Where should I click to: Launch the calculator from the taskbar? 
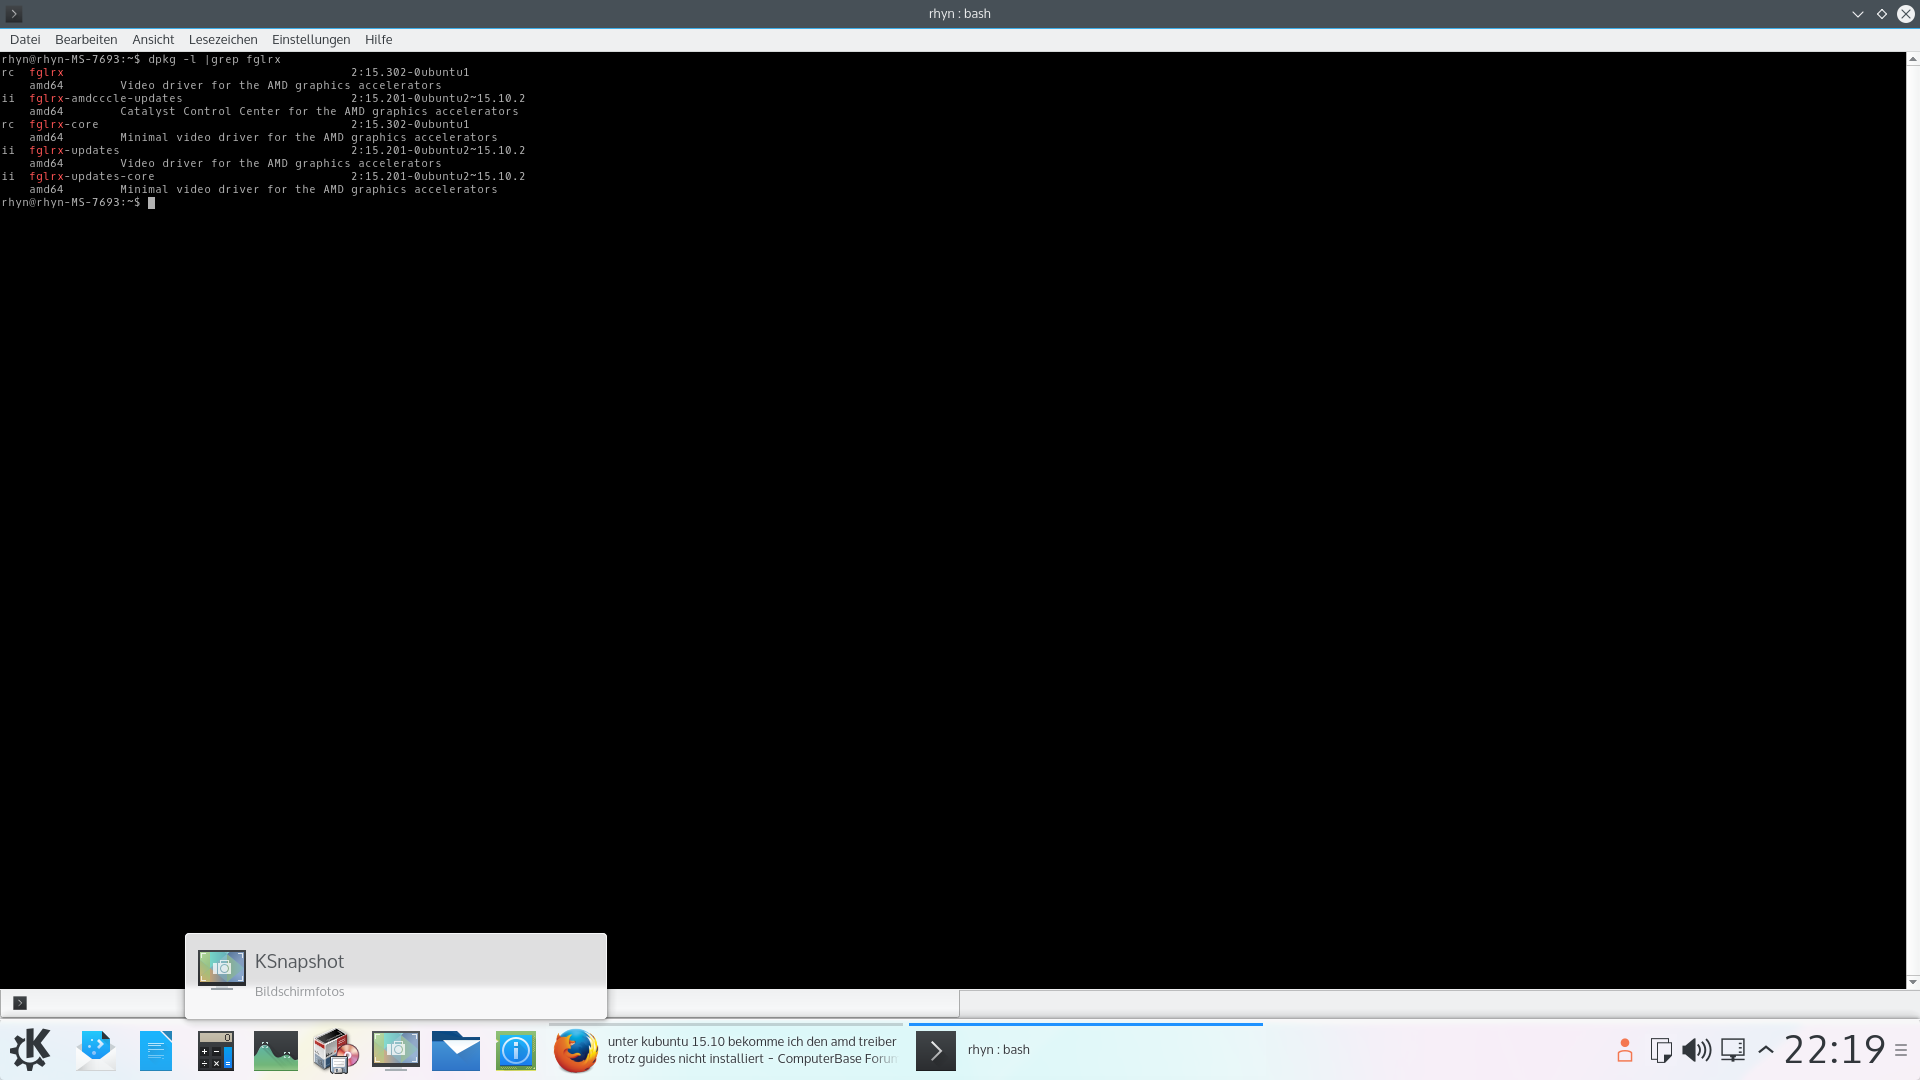click(215, 1050)
